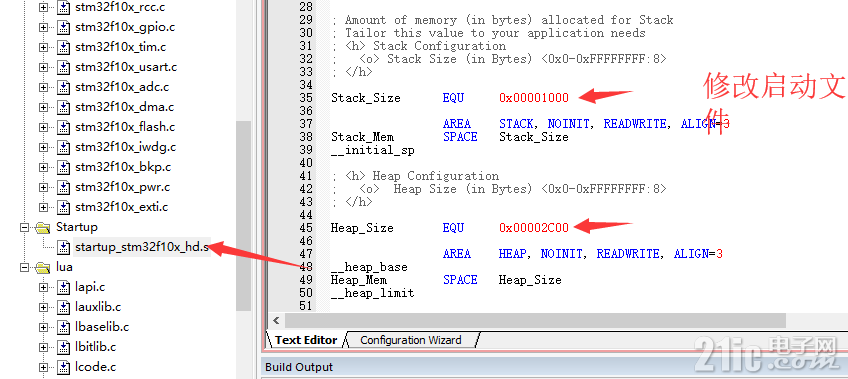Click the stm32f10x_adc.c file icon

[64, 88]
